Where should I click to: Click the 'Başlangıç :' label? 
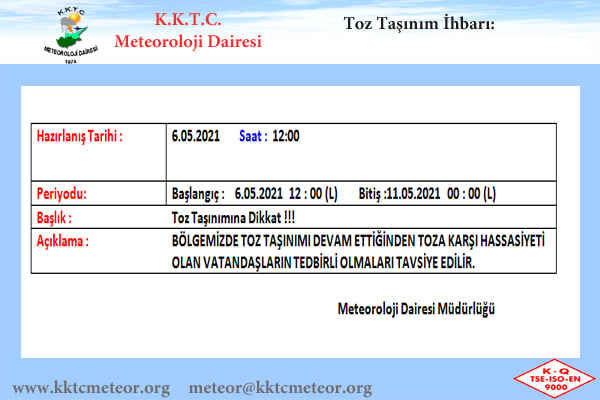tap(198, 194)
